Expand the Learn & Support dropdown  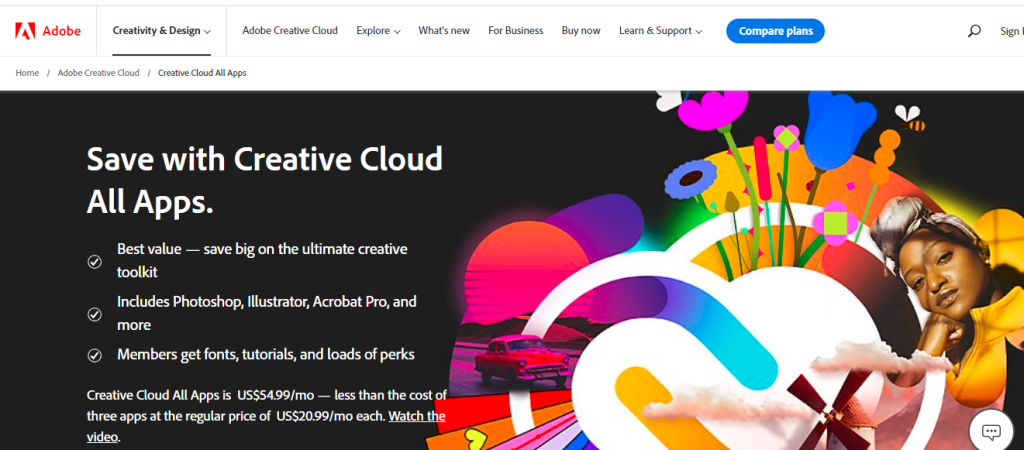660,31
